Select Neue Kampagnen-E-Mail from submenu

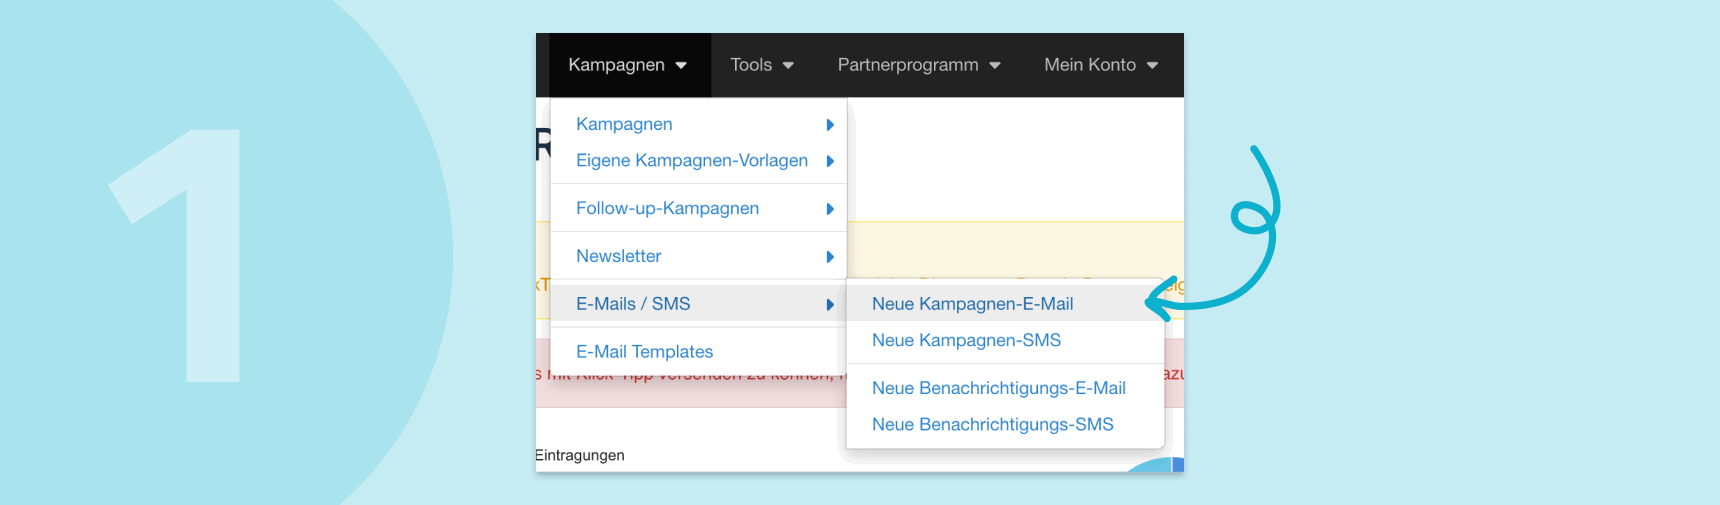click(x=972, y=304)
